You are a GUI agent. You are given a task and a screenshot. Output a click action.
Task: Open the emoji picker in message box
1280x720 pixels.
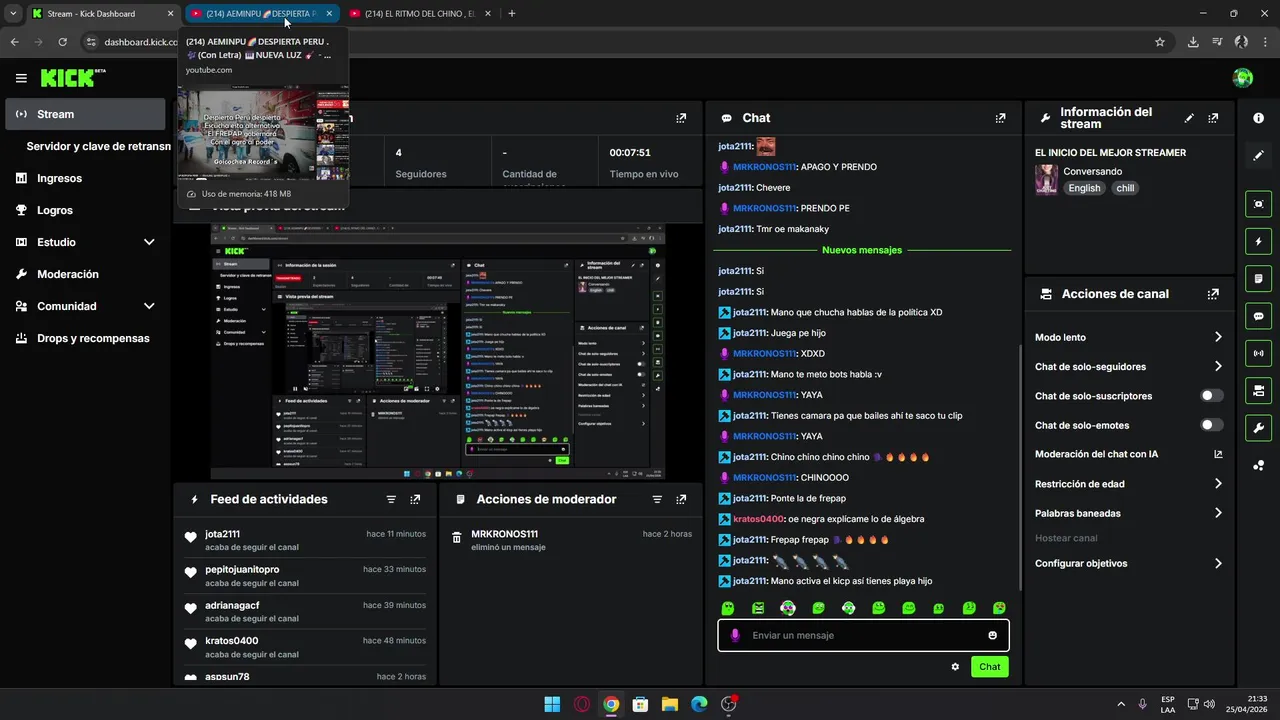click(x=992, y=635)
